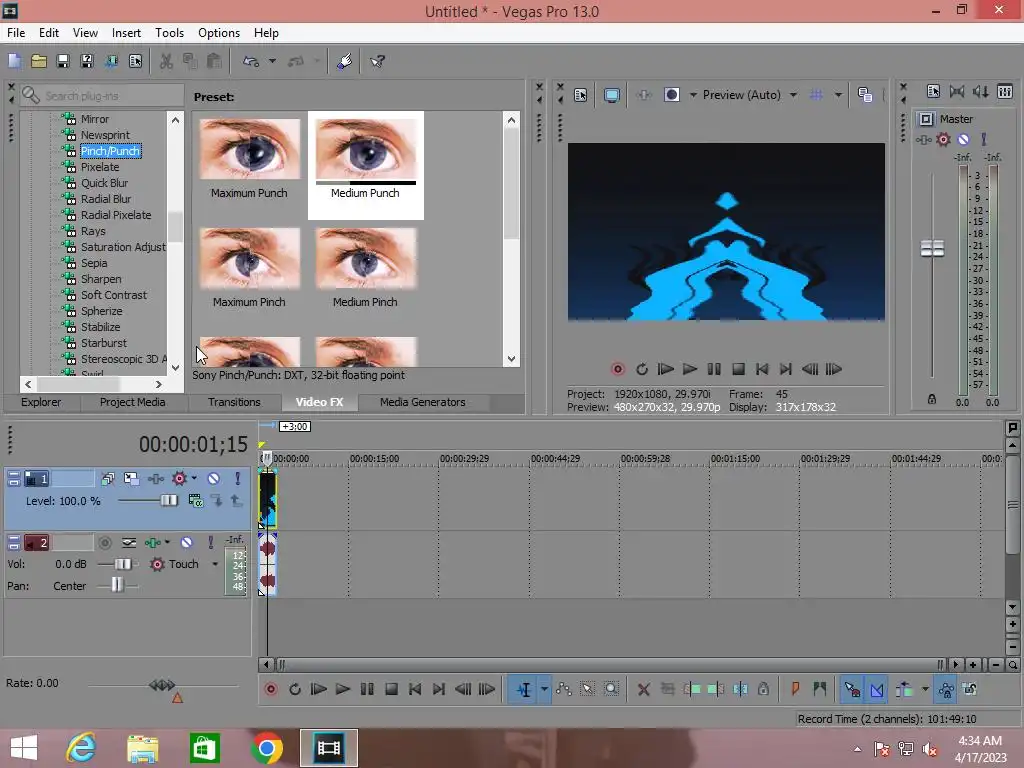
Task: Open the project properties toolbar icon
Action: click(135, 61)
